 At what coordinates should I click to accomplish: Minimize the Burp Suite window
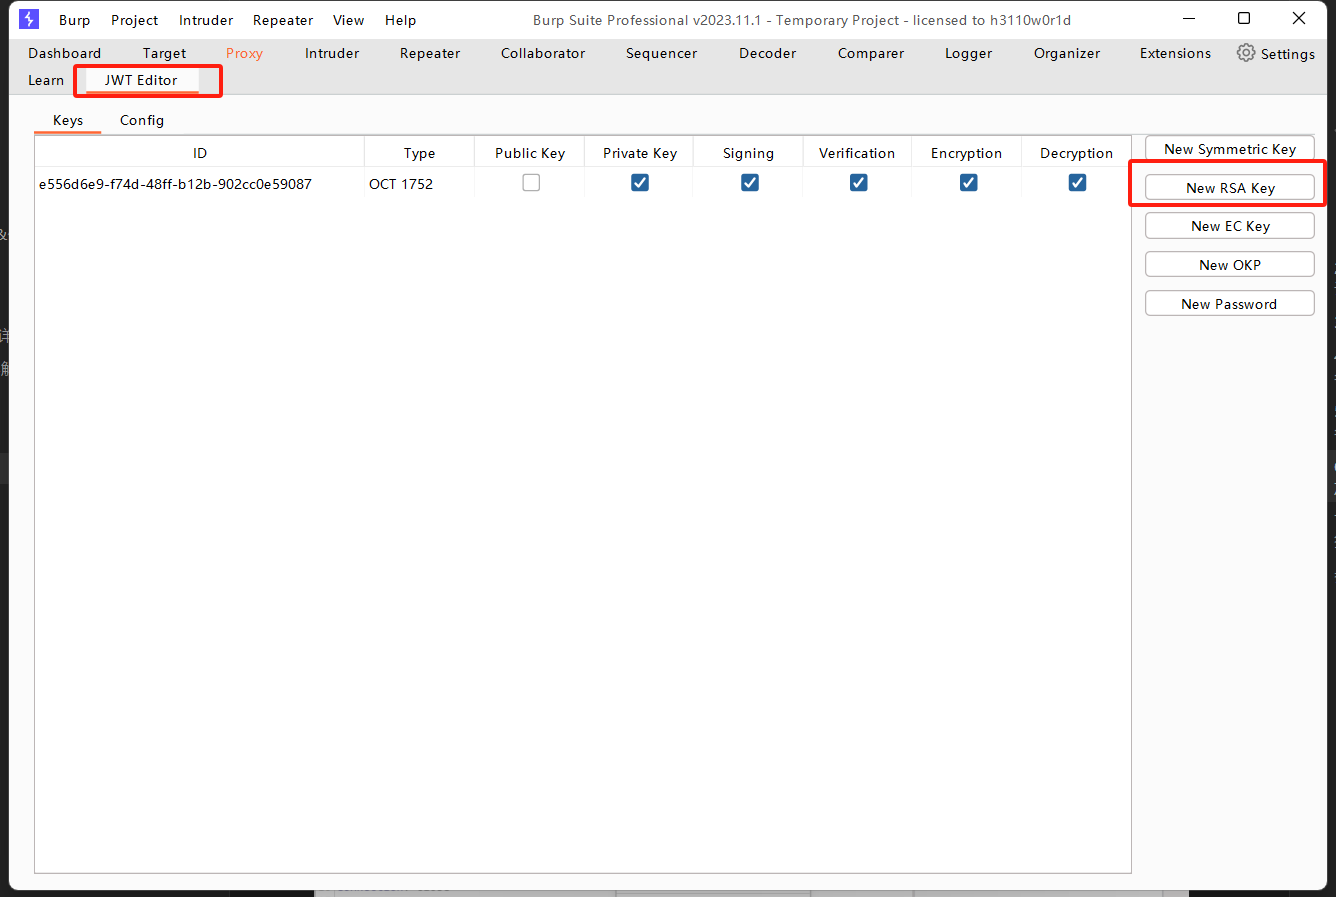tap(1189, 18)
